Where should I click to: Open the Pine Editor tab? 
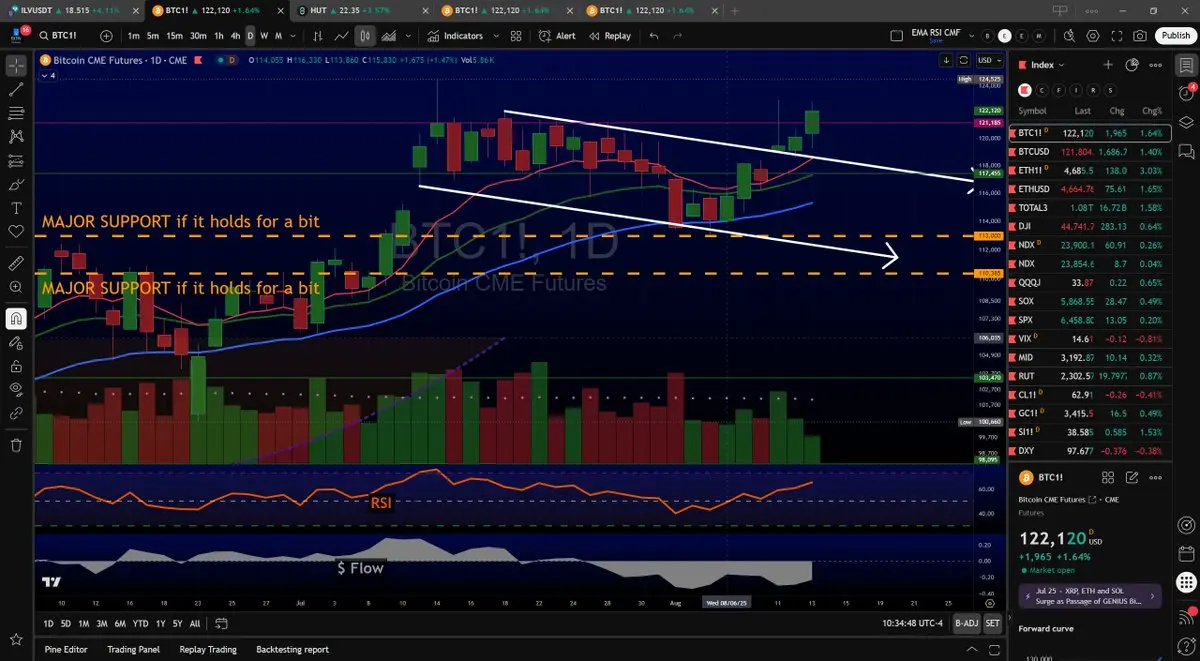(66, 649)
